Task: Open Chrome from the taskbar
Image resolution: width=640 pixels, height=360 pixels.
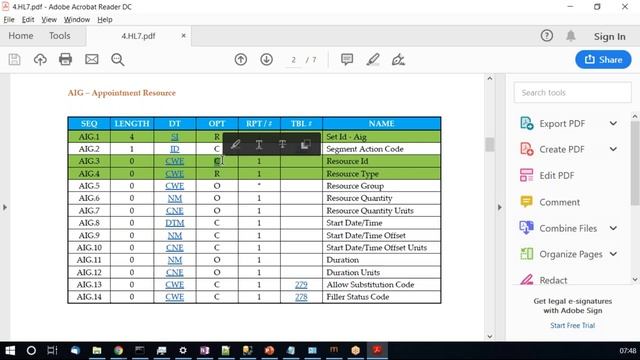Action: [118, 350]
